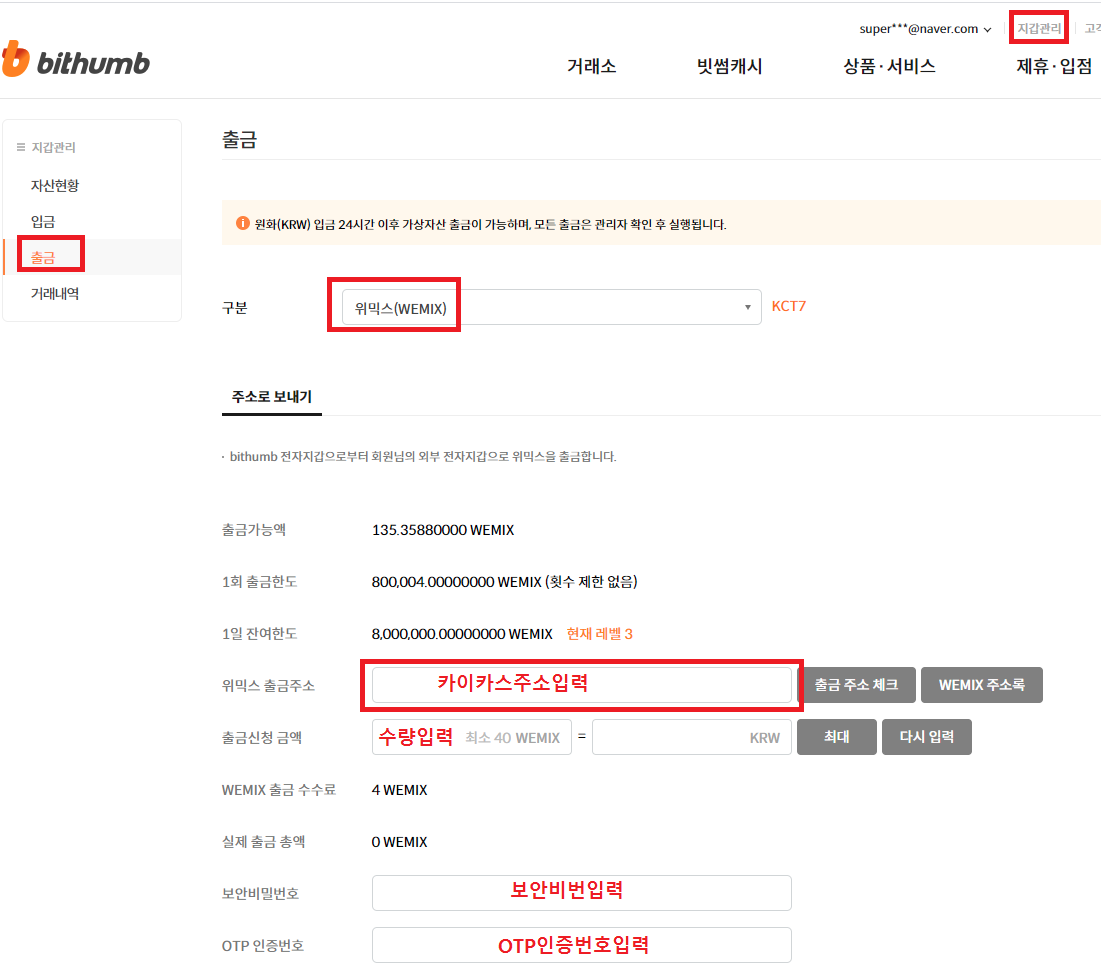Open the 위믹스(WEMIX) asset dropdown
The height and width of the screenshot is (976, 1101).
(x=551, y=308)
